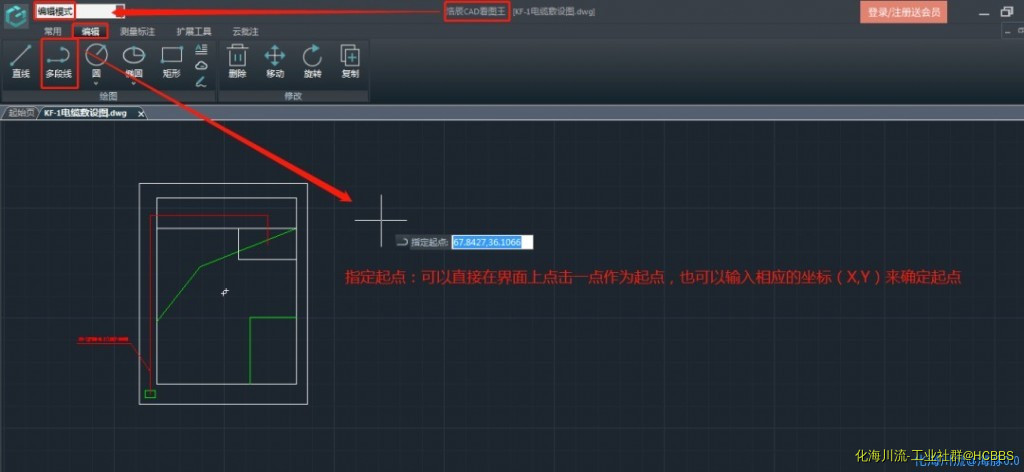The width and height of the screenshot is (1024, 472).
Task: Close the KF-1电缆敷设图.dwg tab
Action: (141, 114)
